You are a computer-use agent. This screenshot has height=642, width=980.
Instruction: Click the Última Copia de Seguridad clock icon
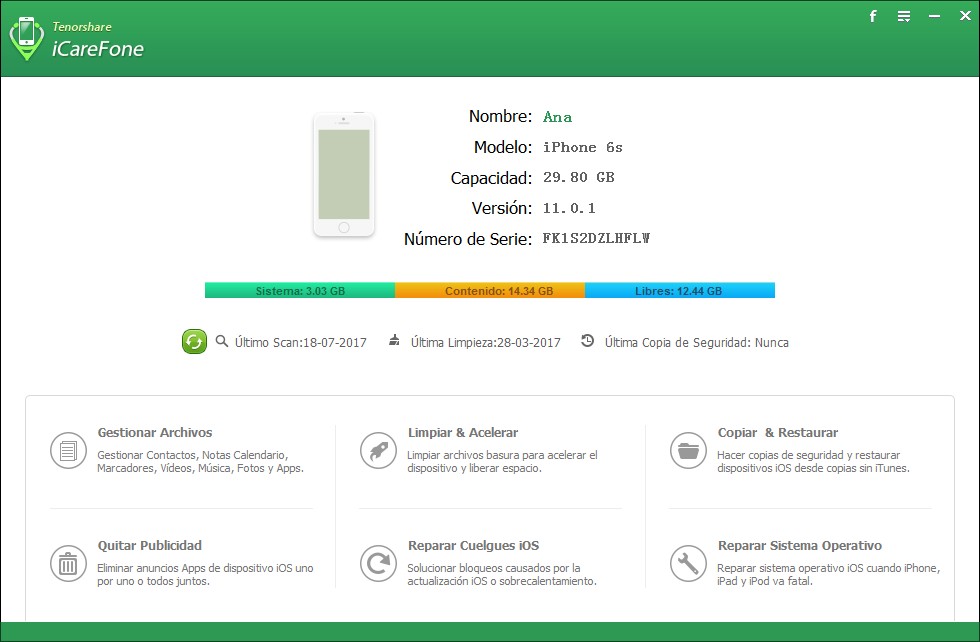(x=588, y=341)
